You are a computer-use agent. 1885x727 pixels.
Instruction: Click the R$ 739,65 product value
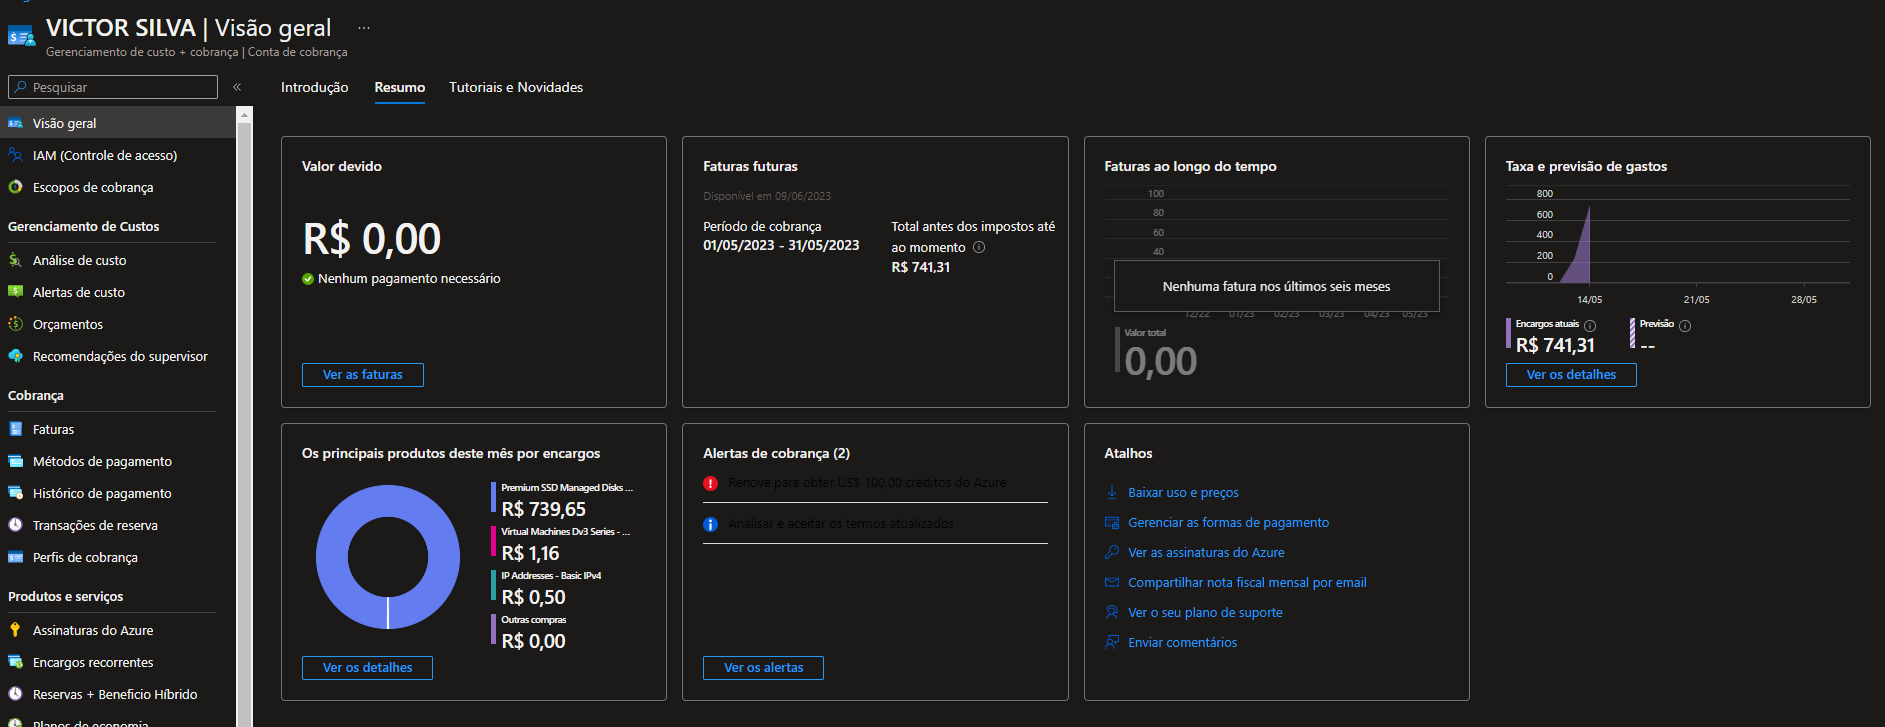click(x=544, y=509)
